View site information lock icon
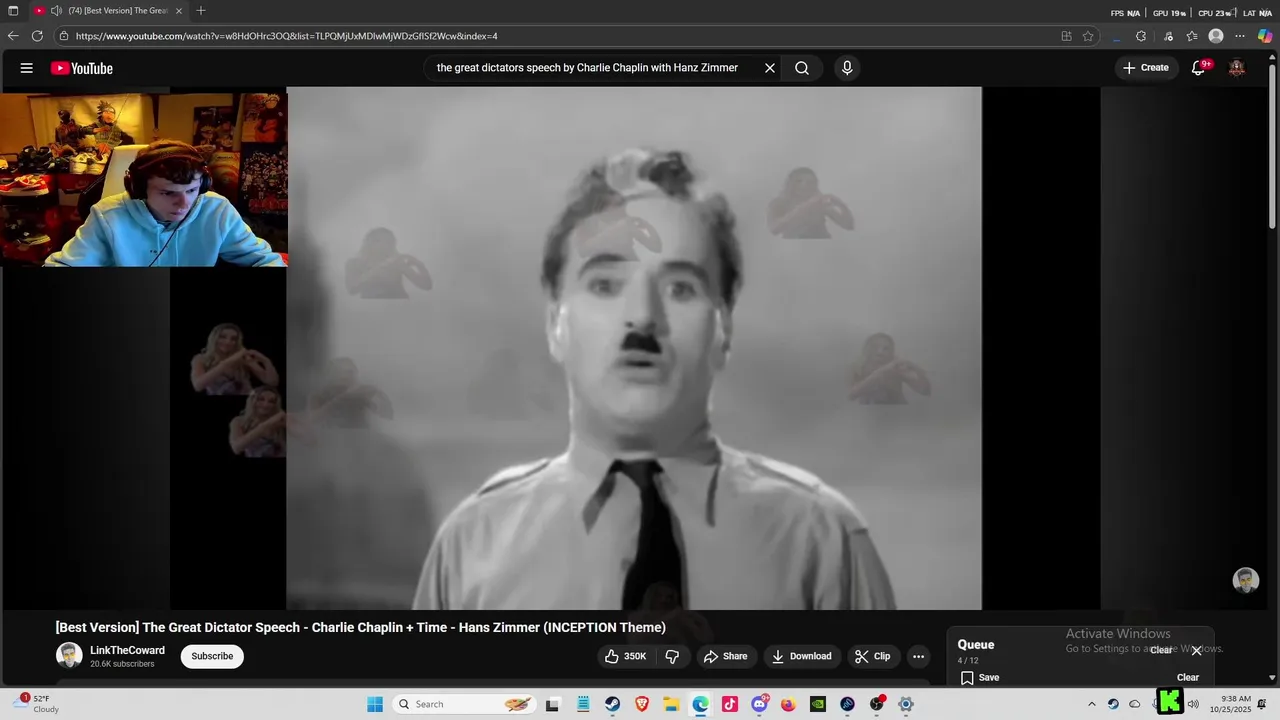This screenshot has height=720, width=1280. point(64,36)
